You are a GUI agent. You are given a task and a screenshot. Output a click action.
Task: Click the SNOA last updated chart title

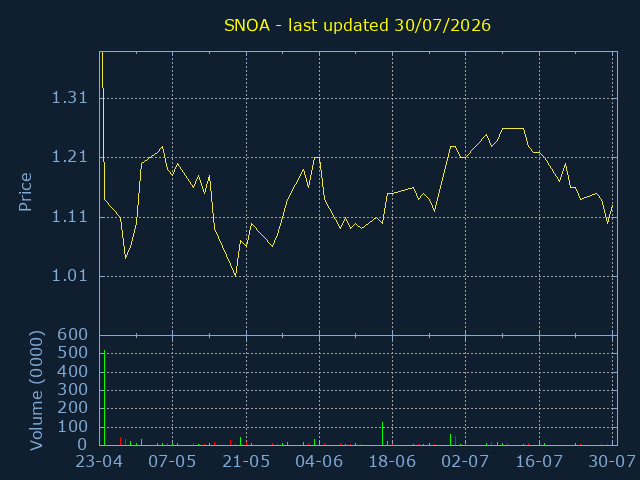pos(357,25)
